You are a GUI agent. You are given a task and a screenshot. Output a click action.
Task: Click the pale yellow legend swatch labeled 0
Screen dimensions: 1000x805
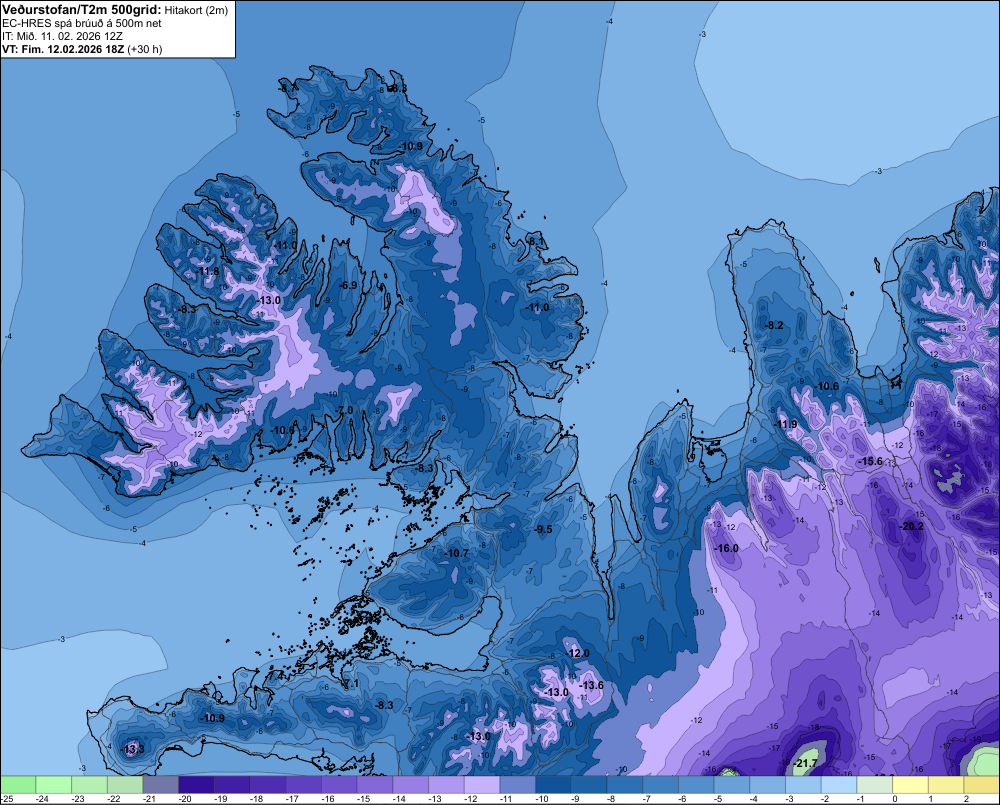click(911, 784)
